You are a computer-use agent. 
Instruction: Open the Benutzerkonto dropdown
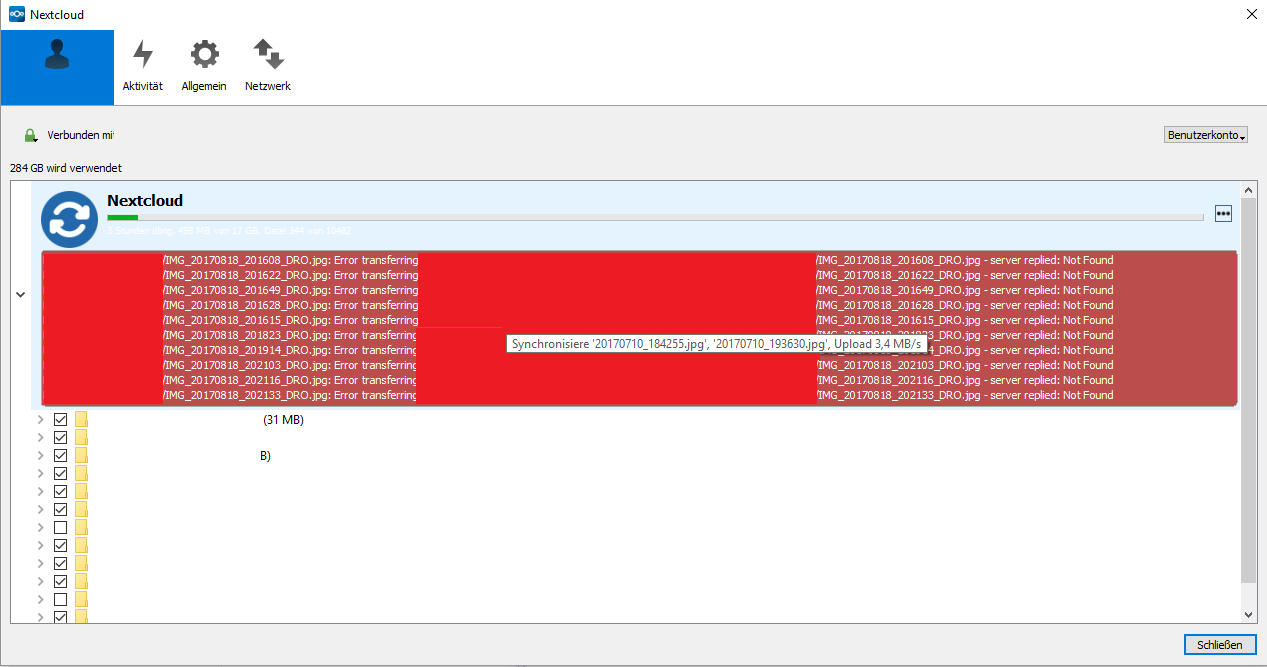click(1207, 135)
